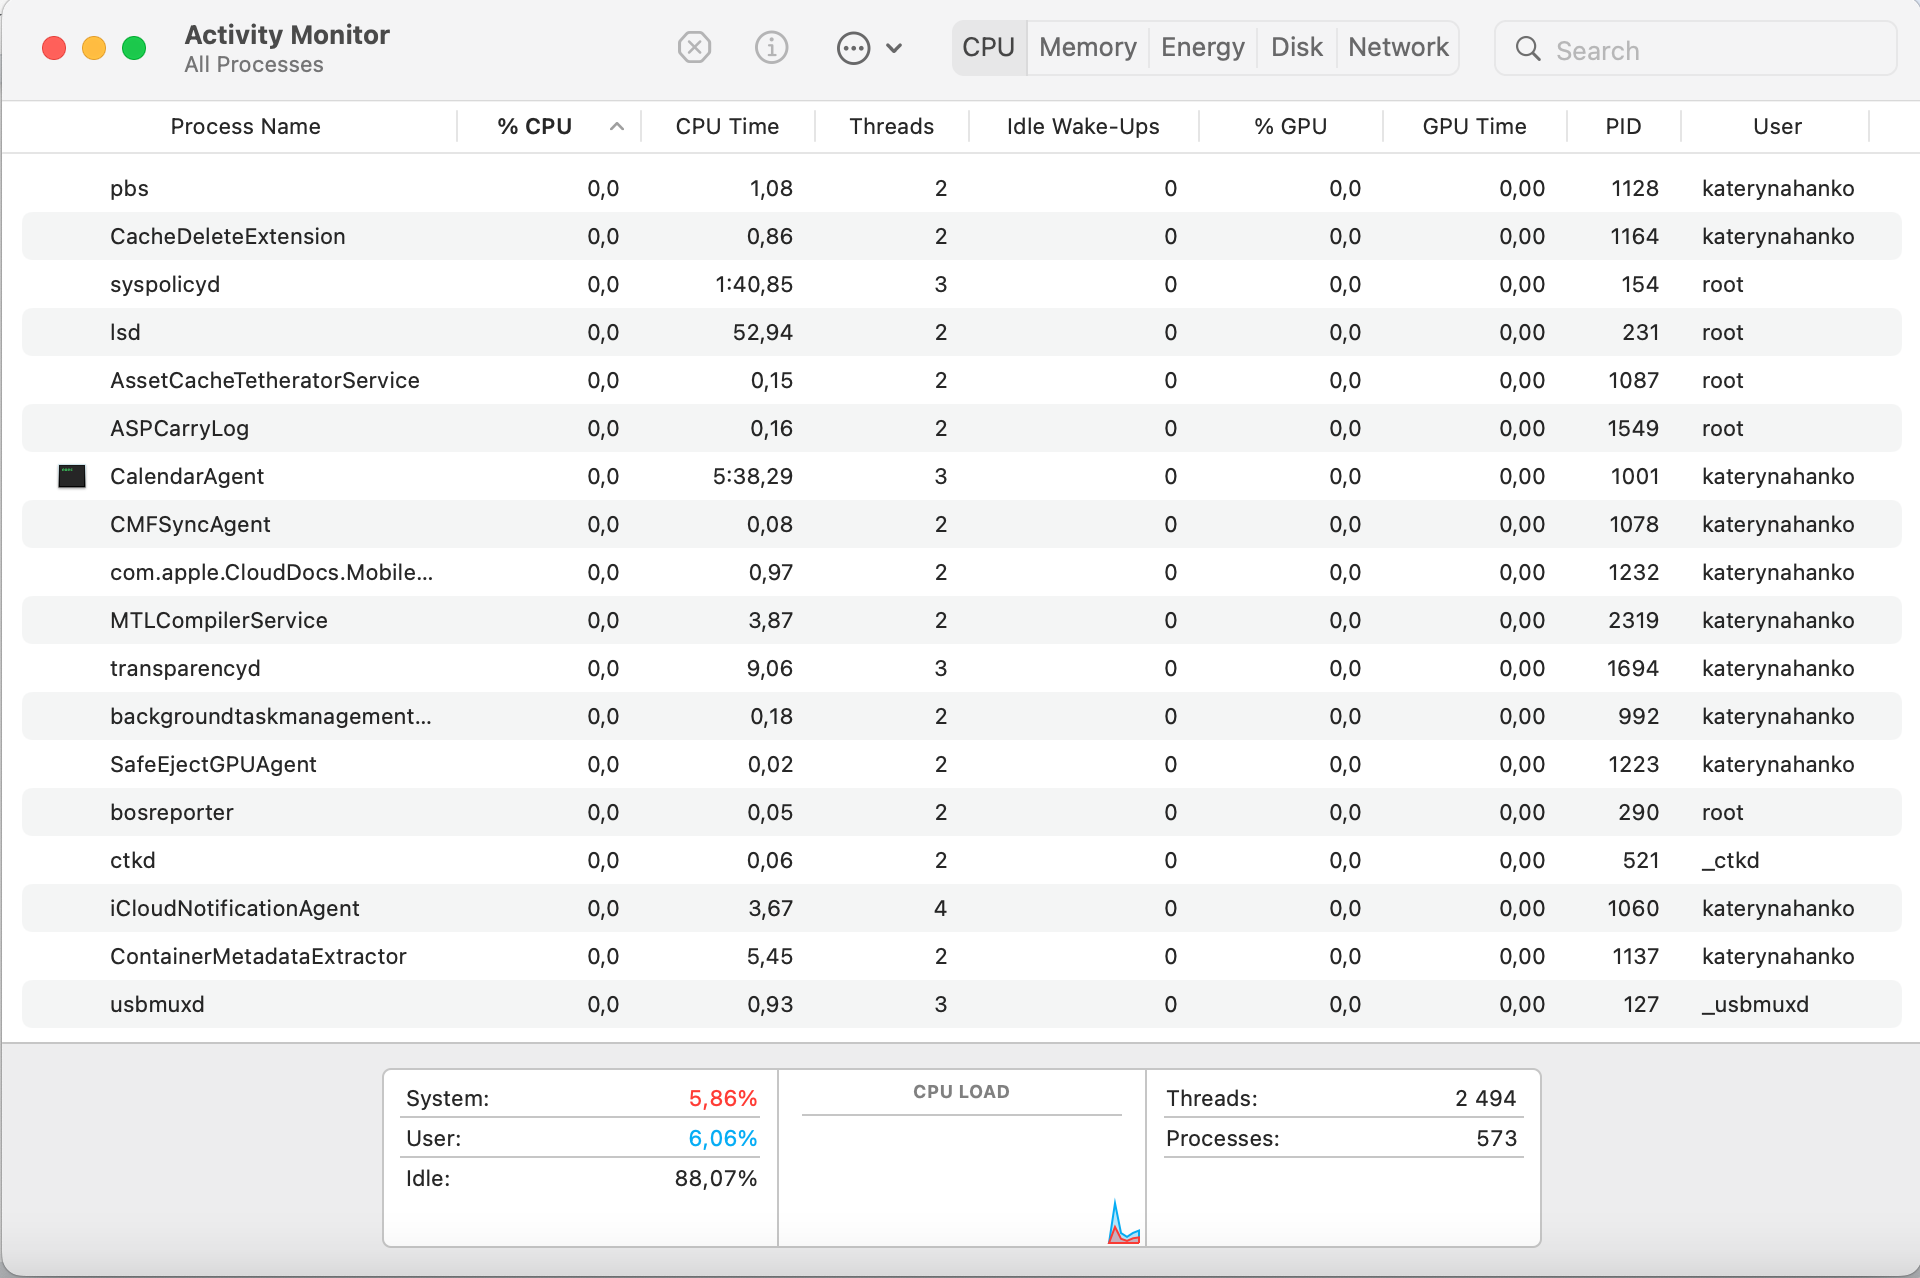The width and height of the screenshot is (1920, 1278).
Task: Click the Processes 573 count
Action: 1497,1138
